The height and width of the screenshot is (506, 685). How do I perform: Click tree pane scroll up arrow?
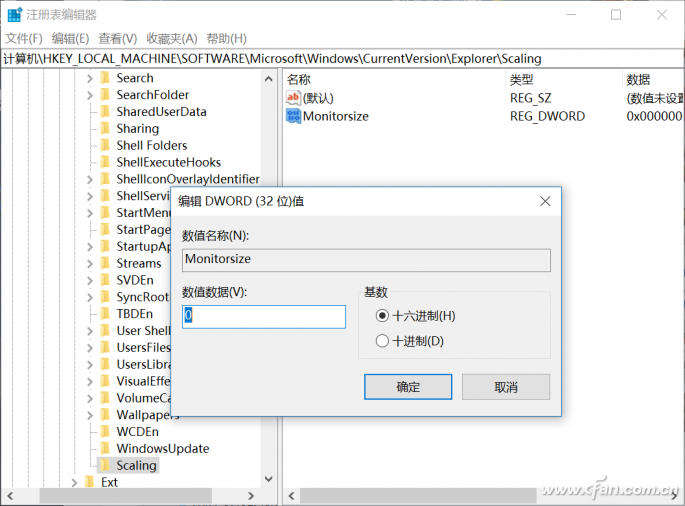tap(269, 79)
